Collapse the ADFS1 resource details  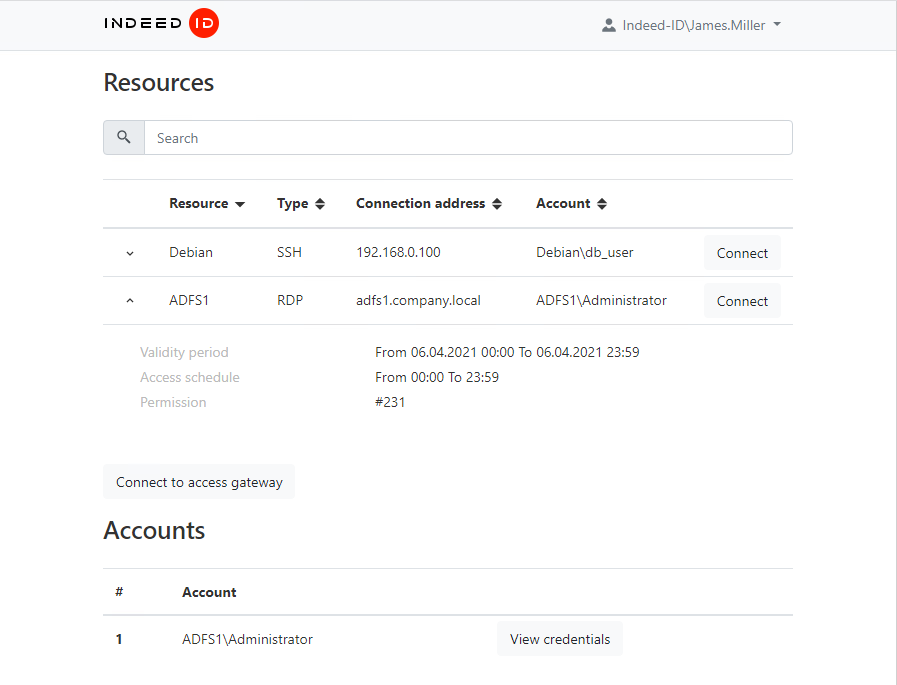[130, 301]
